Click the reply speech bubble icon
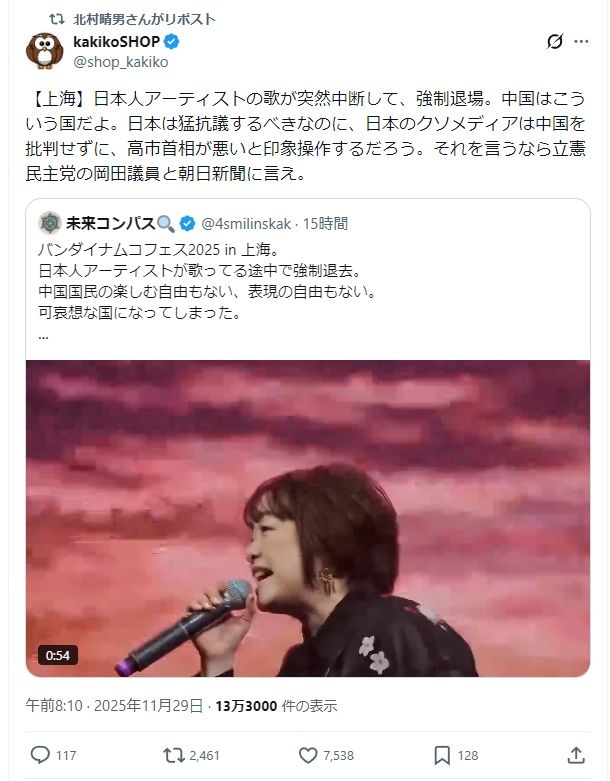Screen dimensions: 610x781 coord(40,755)
